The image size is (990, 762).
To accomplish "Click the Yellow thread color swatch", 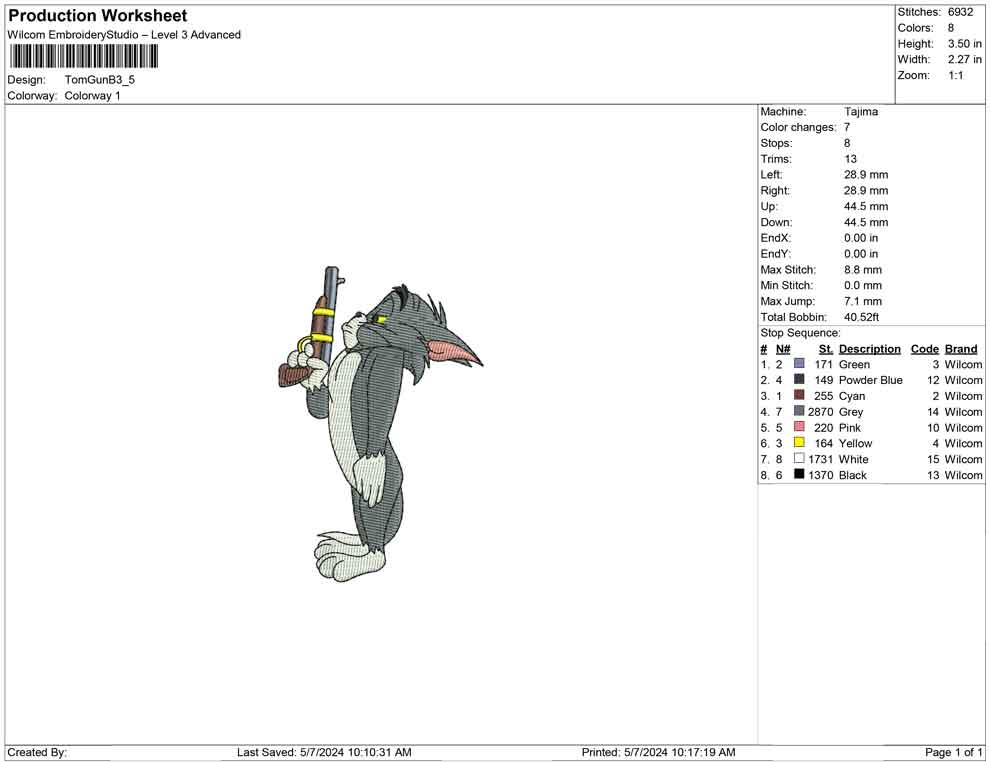I will coord(799,443).
